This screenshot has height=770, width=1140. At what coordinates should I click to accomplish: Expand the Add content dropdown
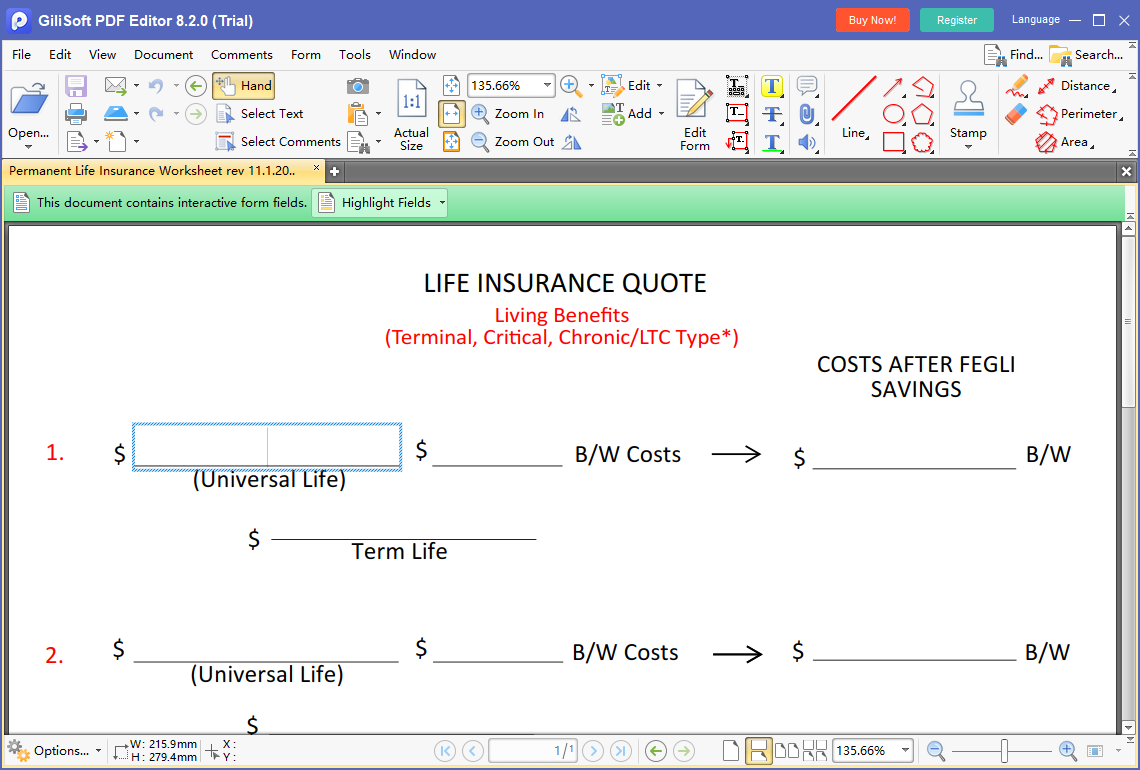coord(661,113)
